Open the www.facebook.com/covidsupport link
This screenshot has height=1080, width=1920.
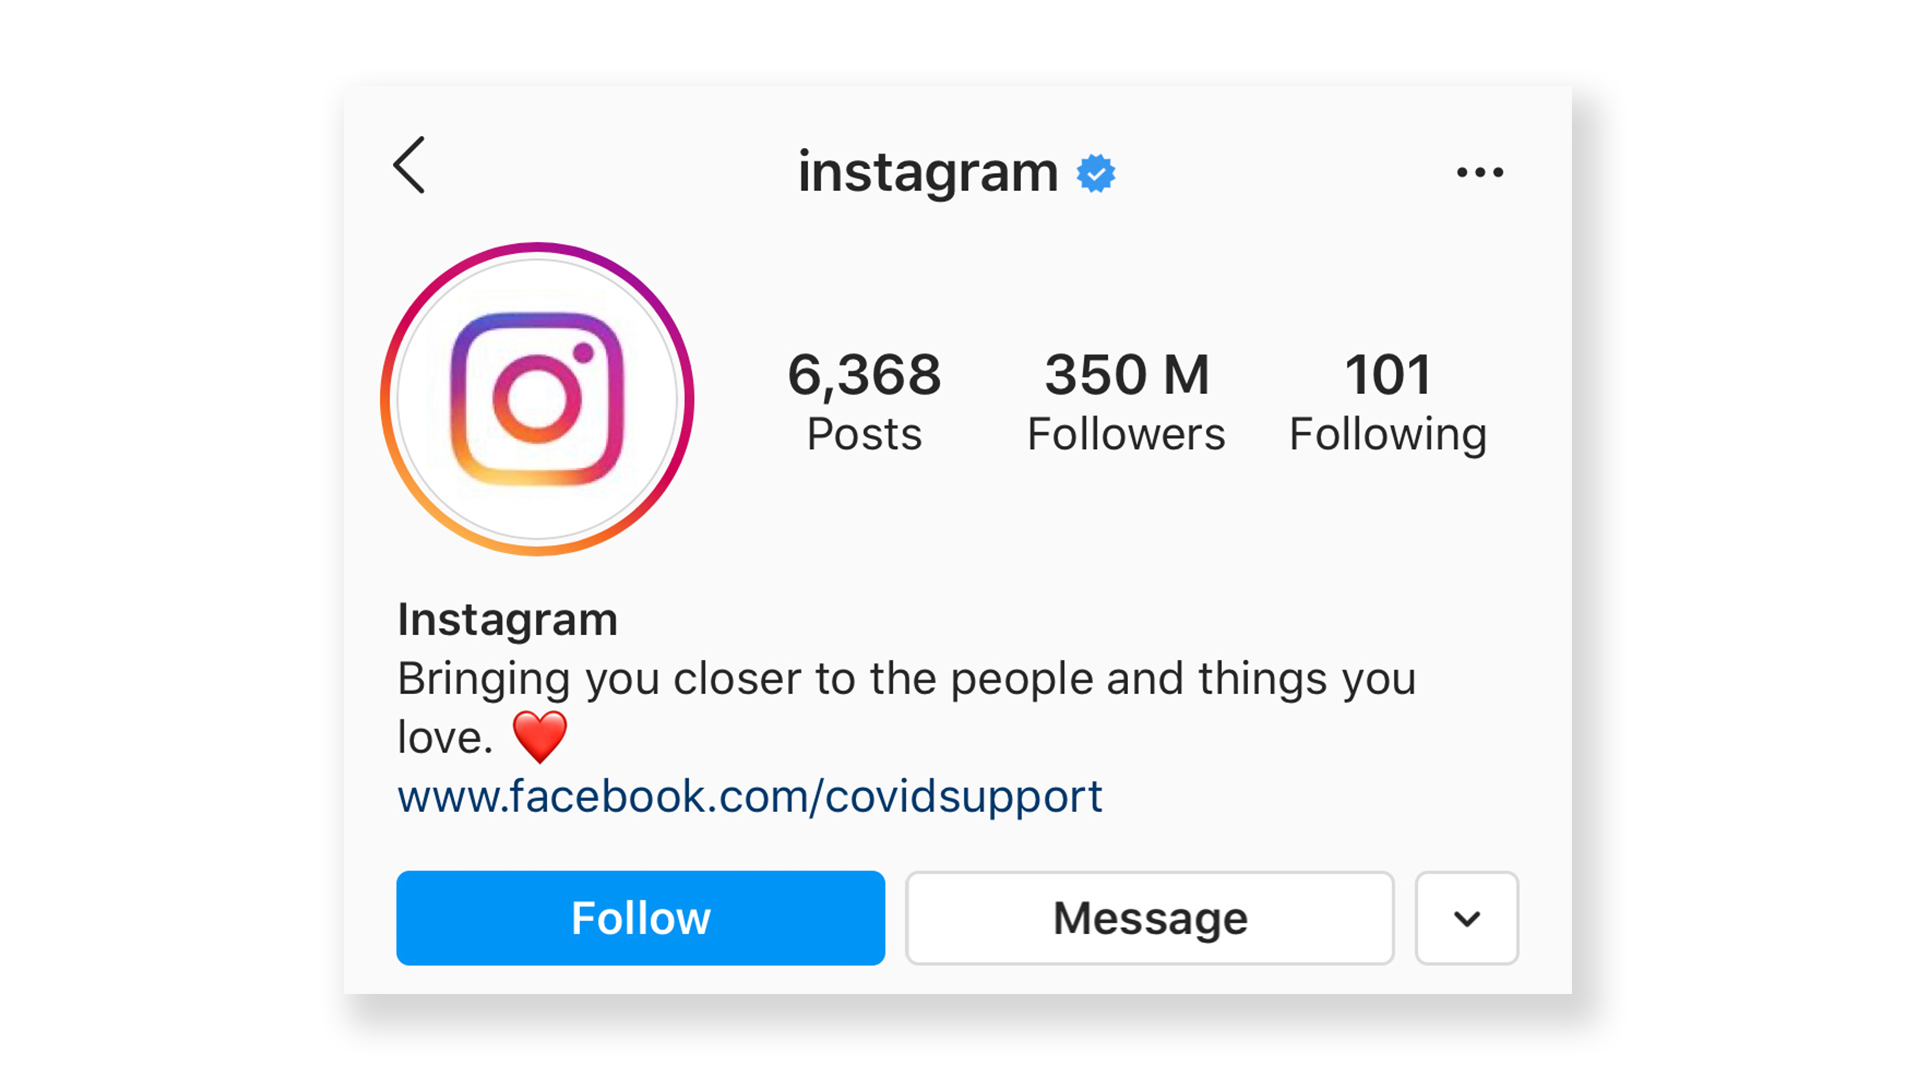pos(750,795)
